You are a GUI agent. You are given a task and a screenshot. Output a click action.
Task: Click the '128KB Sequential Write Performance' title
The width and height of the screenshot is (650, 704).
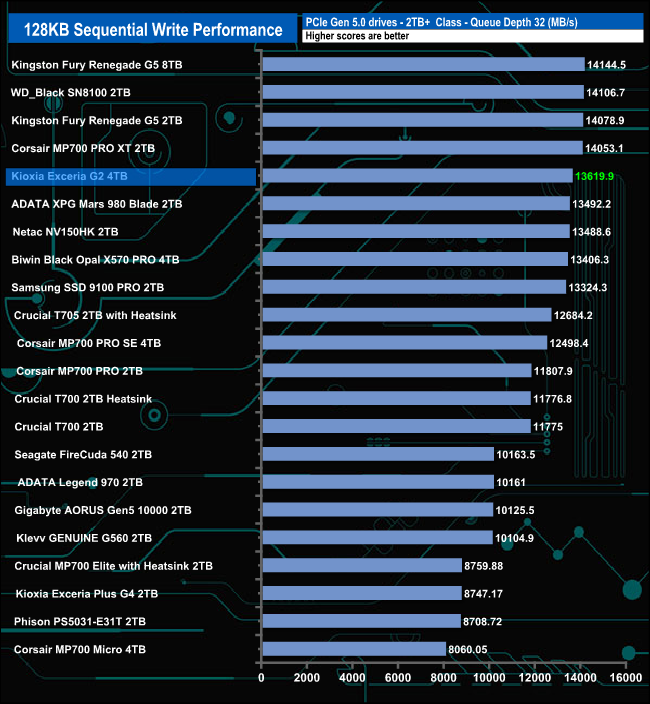pyautogui.click(x=153, y=30)
